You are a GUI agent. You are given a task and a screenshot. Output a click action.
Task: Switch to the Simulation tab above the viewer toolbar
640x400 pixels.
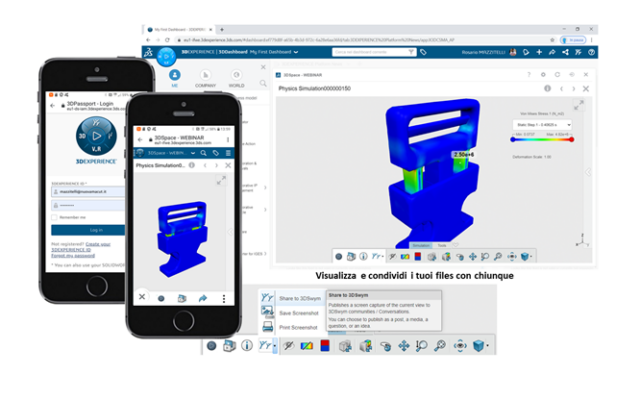[421, 245]
